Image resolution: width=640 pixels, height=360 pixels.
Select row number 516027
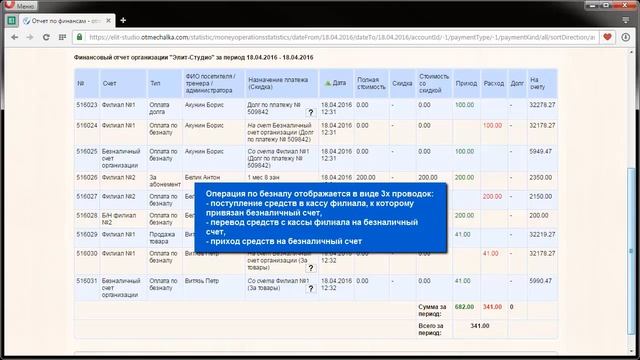pyautogui.click(x=87, y=196)
